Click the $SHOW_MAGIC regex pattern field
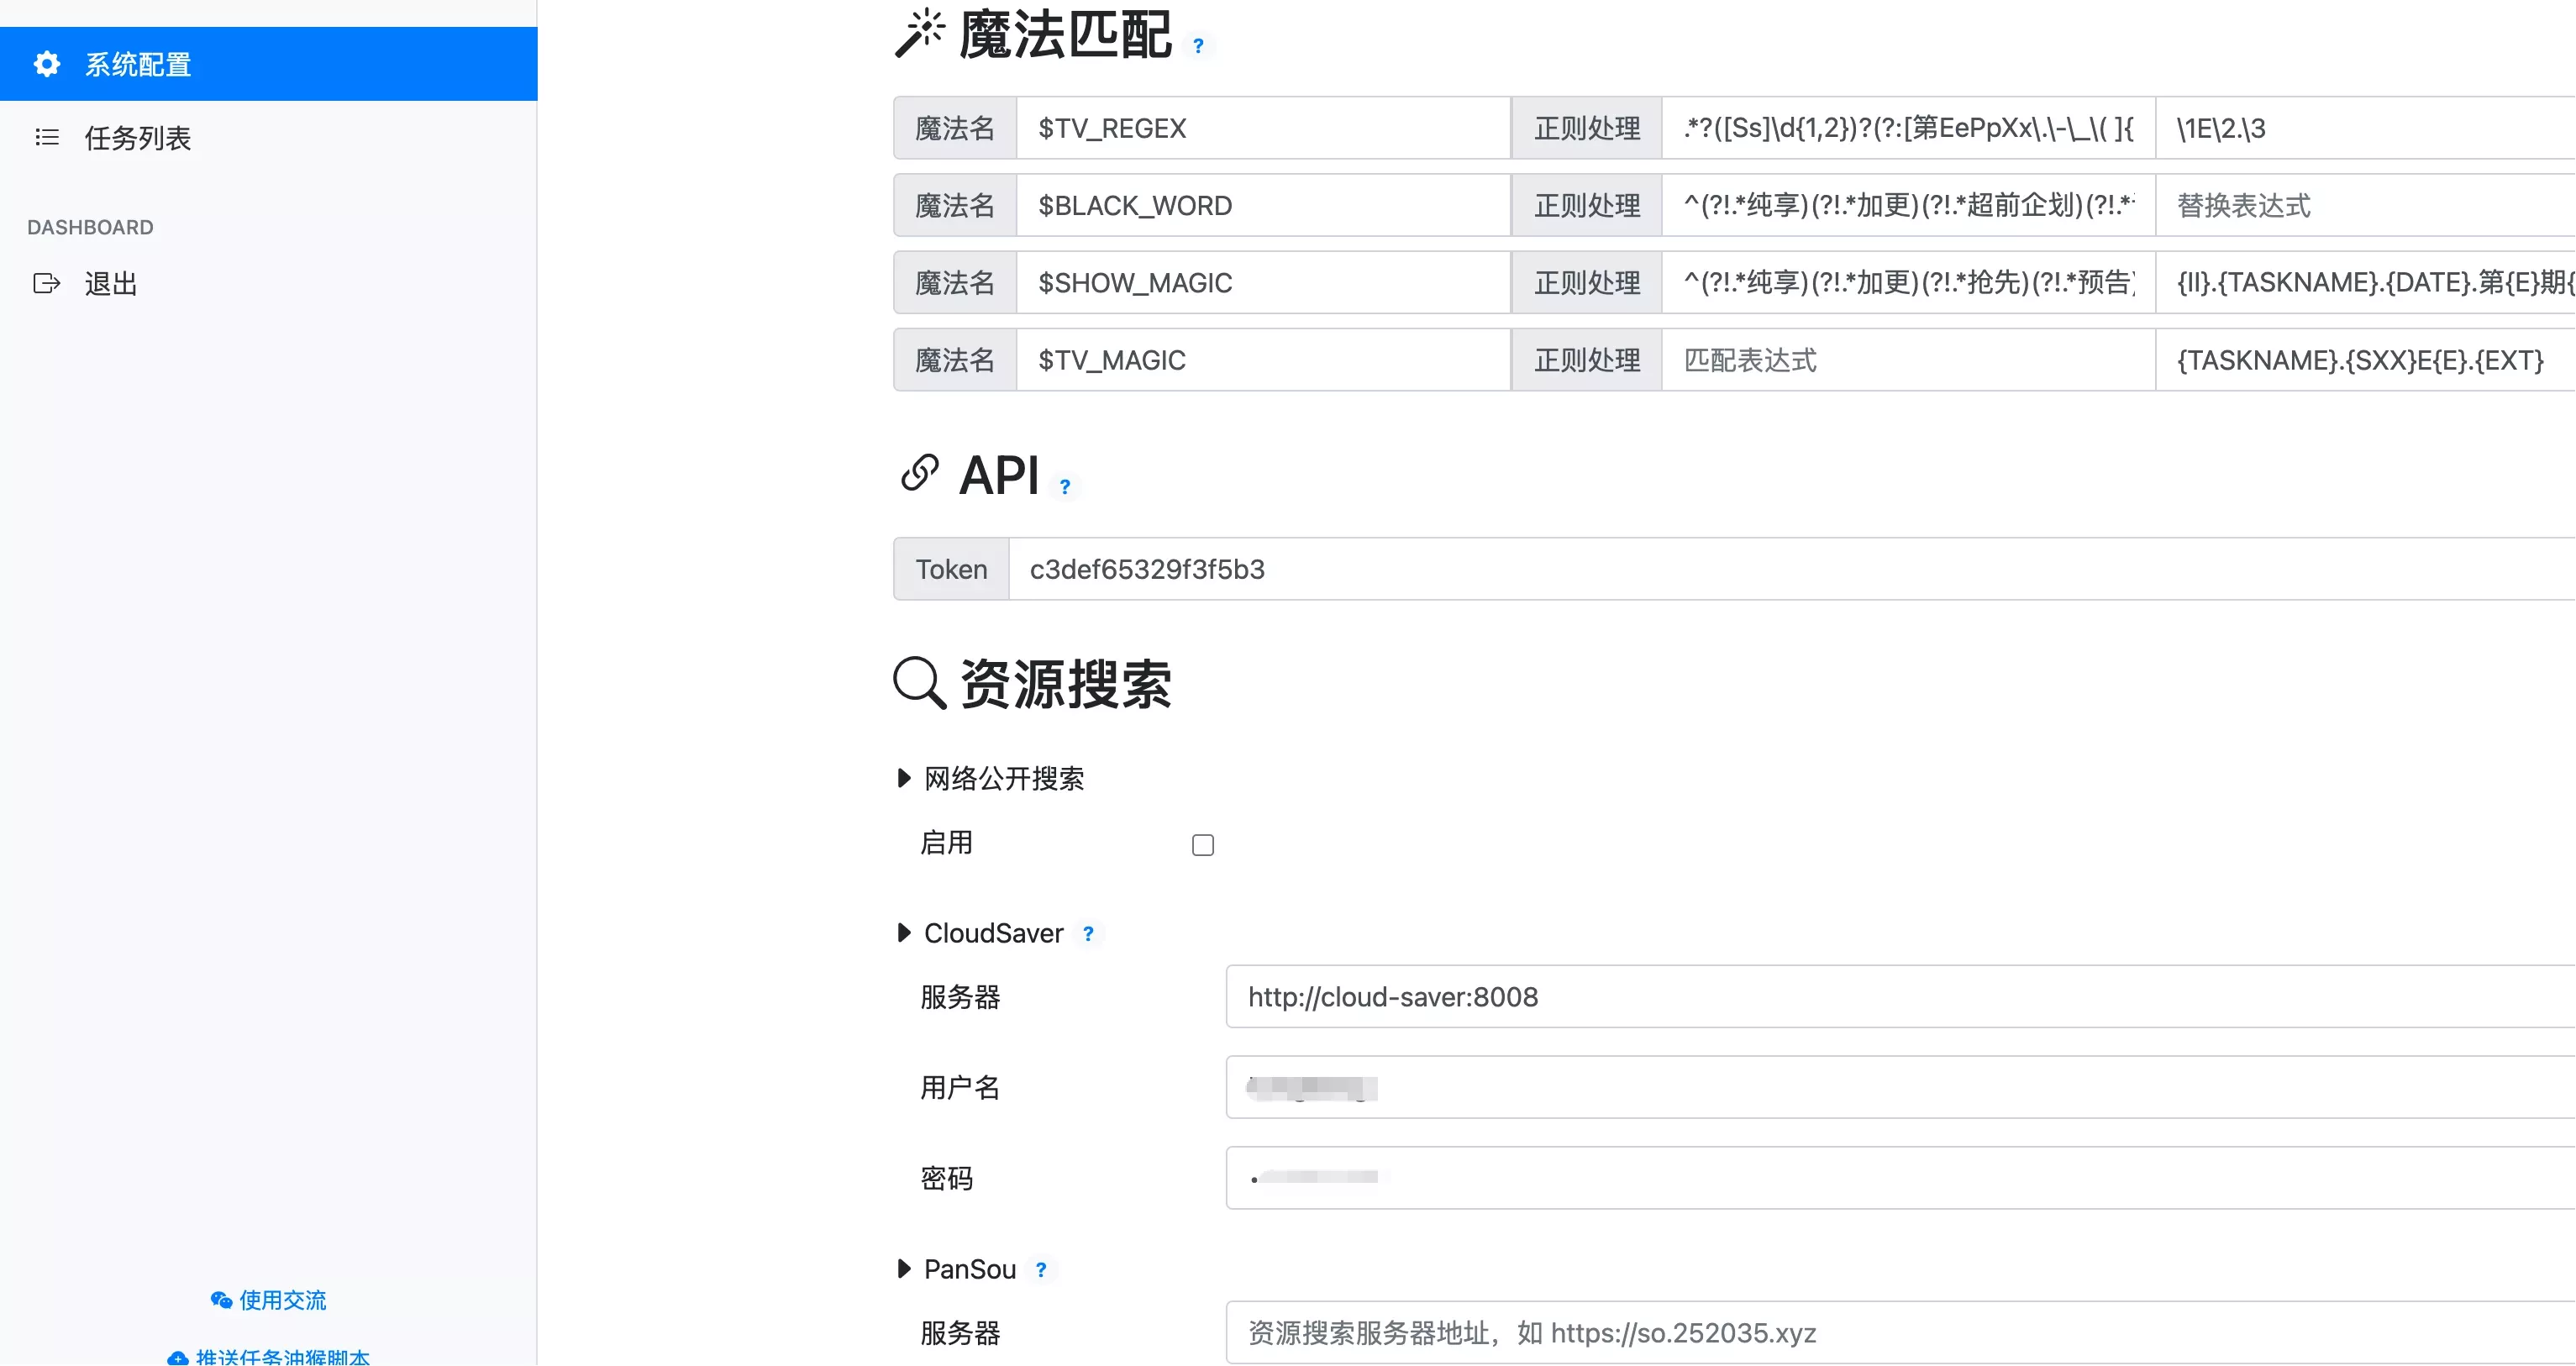The width and height of the screenshot is (2576, 1366). (1908, 283)
